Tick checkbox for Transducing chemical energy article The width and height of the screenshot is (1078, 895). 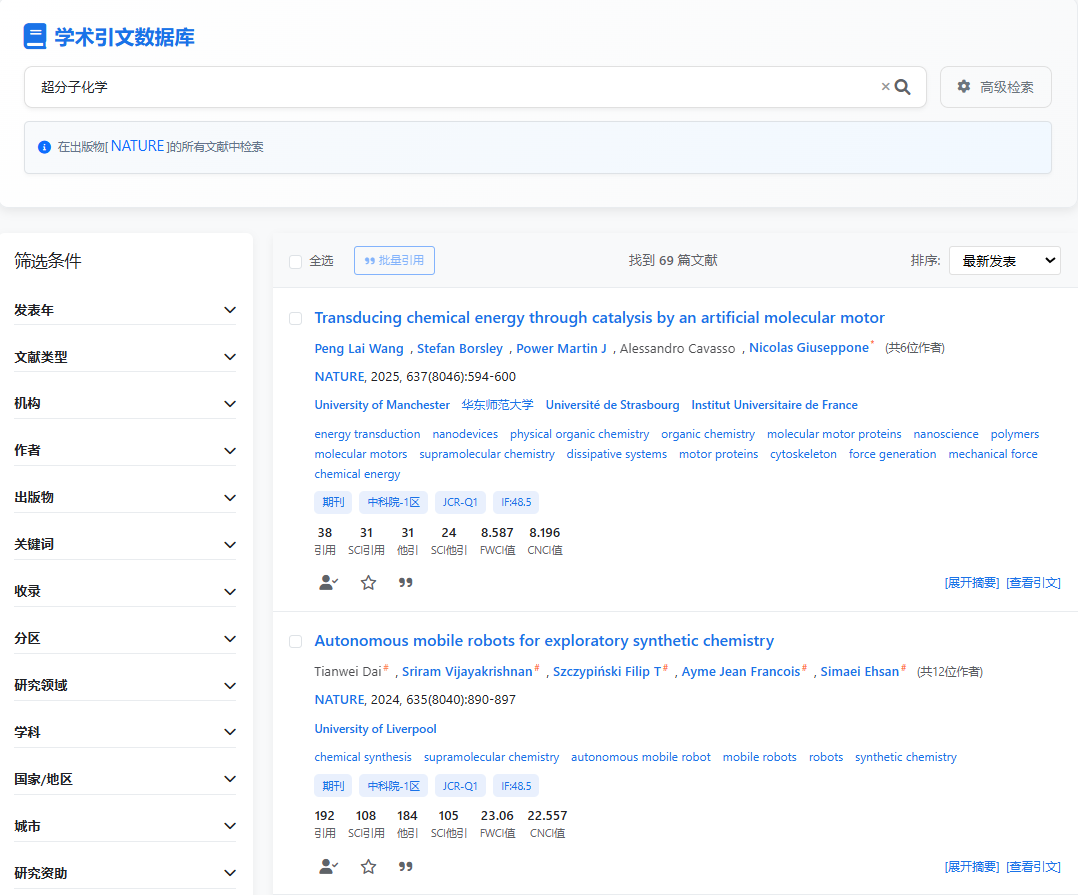(296, 319)
